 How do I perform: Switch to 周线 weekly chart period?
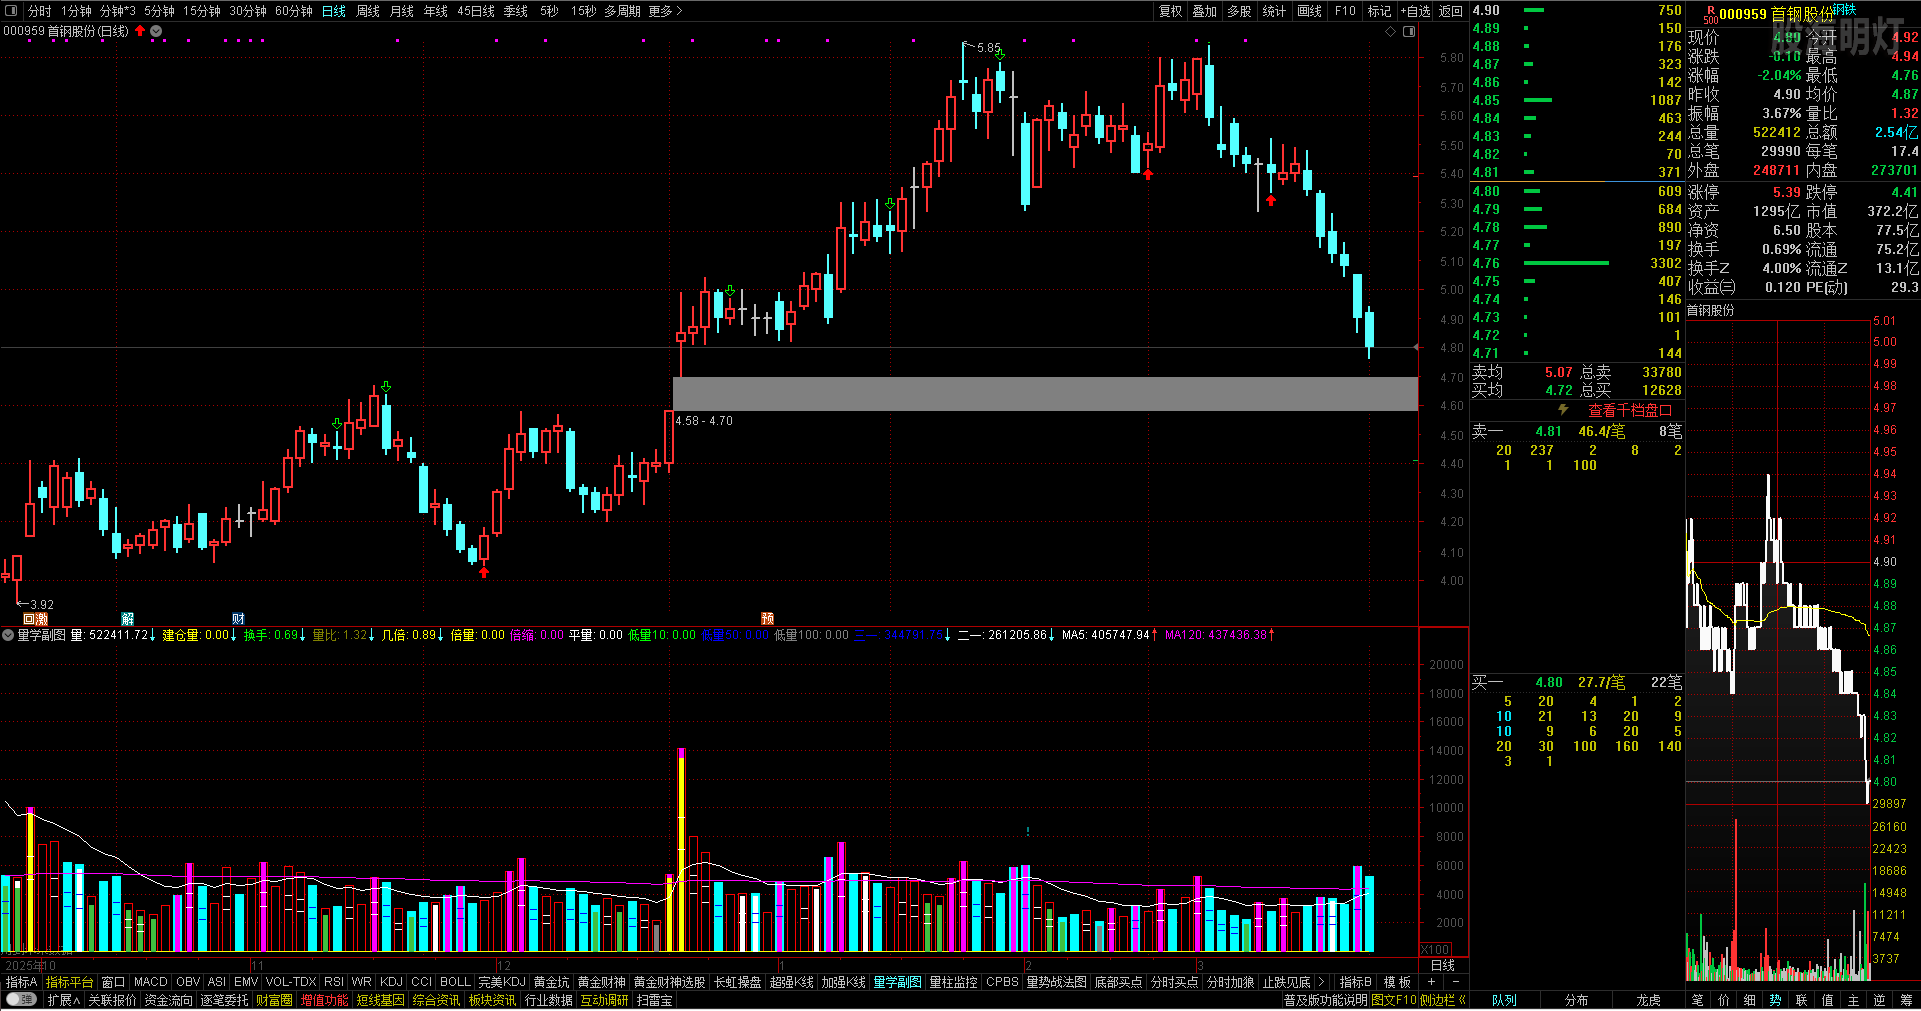368,11
